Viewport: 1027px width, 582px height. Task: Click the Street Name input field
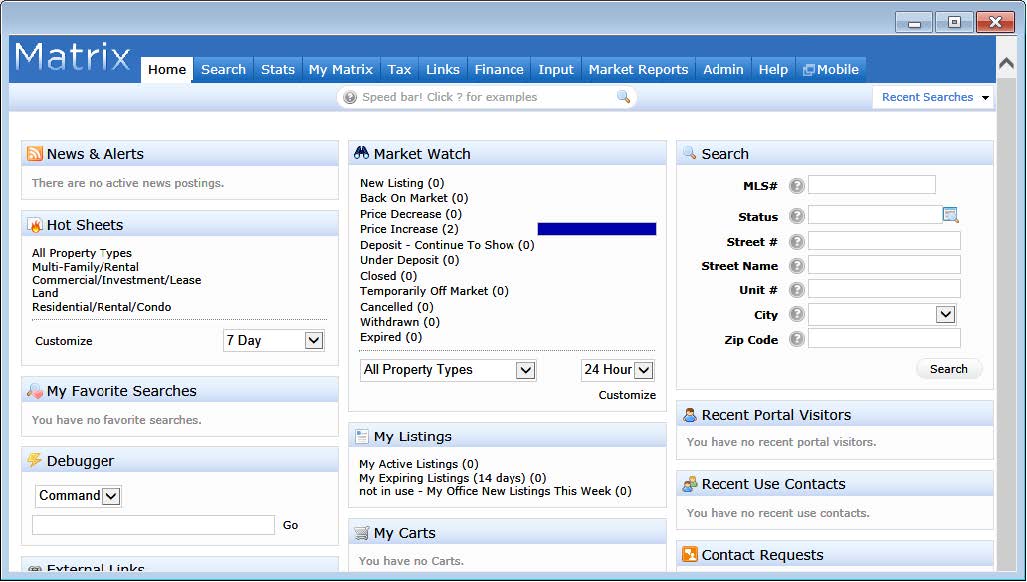tap(884, 264)
